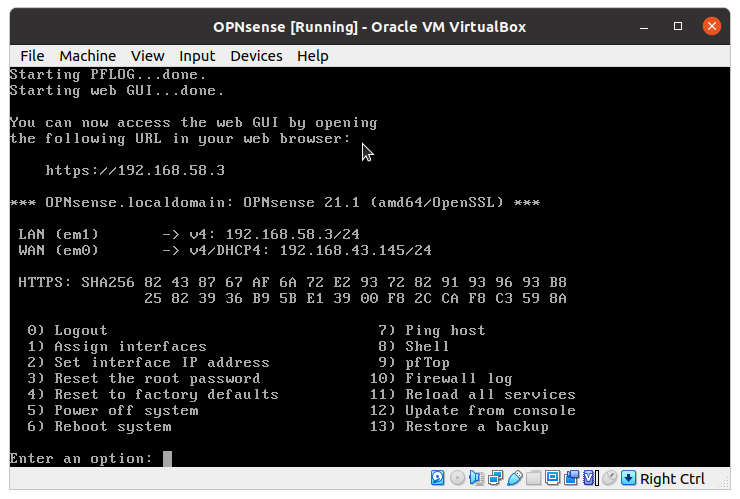Open the File menu

click(32, 56)
